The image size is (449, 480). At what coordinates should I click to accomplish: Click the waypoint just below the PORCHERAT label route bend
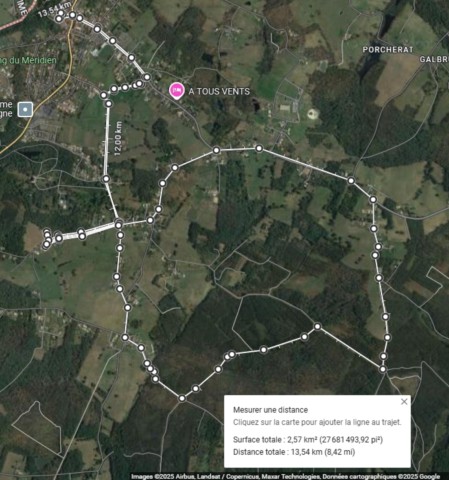373,200
